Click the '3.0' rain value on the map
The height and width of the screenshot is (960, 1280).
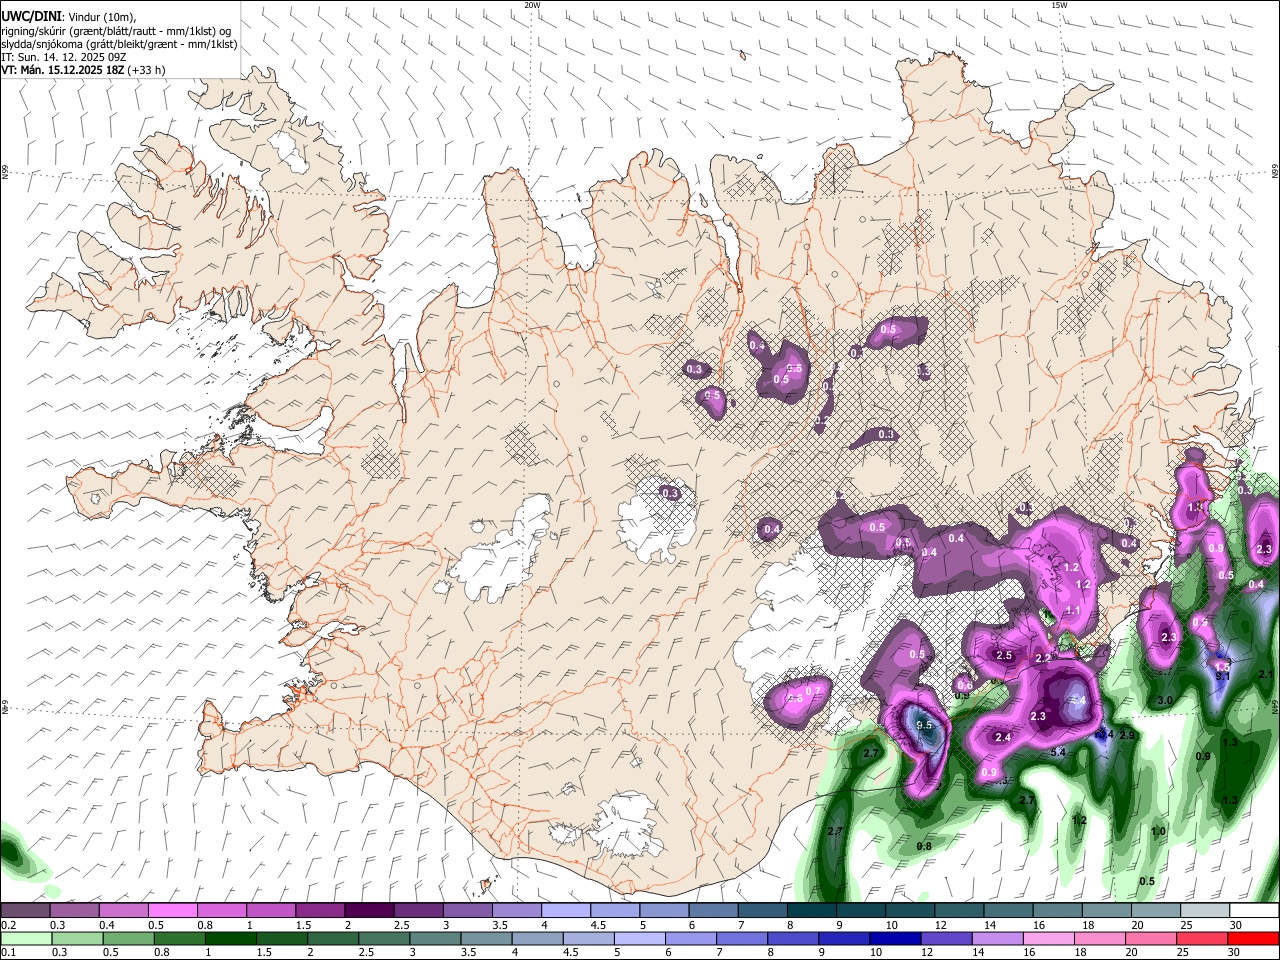(1165, 701)
